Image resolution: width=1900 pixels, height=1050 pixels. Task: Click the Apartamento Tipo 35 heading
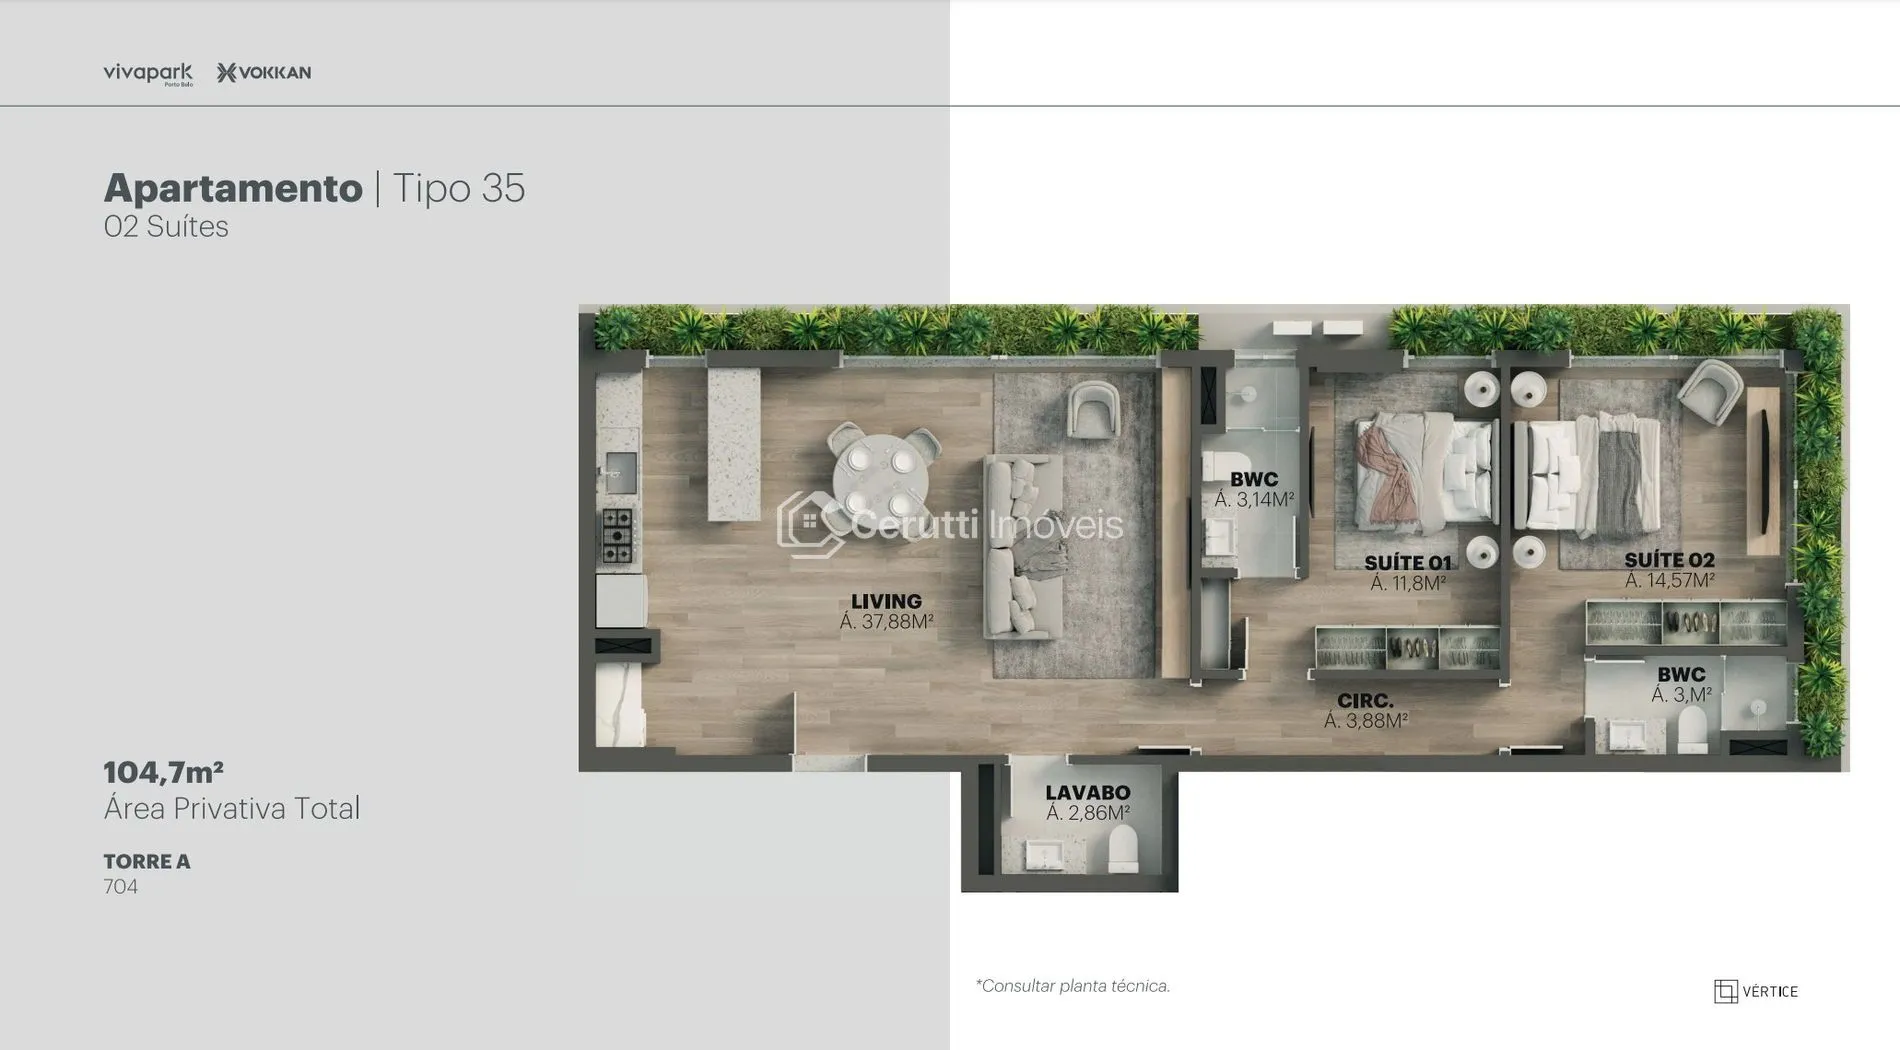pos(314,188)
